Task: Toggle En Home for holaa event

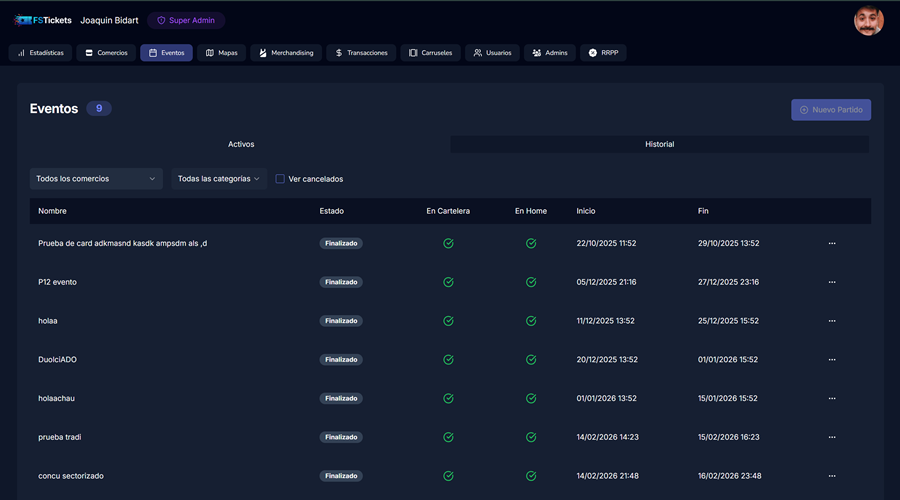Action: [x=531, y=321]
